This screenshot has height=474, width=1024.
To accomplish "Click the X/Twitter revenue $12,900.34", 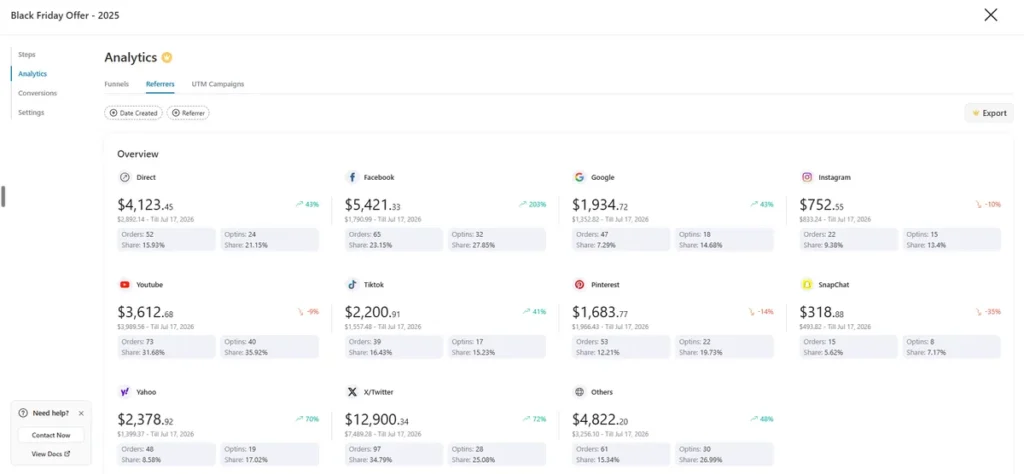I will (377, 420).
